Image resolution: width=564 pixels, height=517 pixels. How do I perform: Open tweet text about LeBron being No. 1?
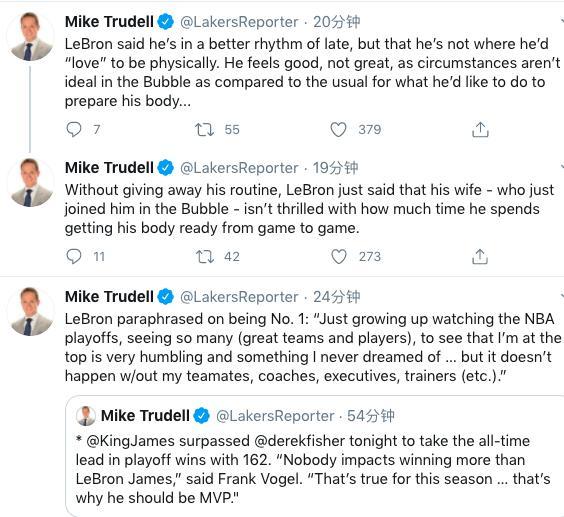click(313, 348)
